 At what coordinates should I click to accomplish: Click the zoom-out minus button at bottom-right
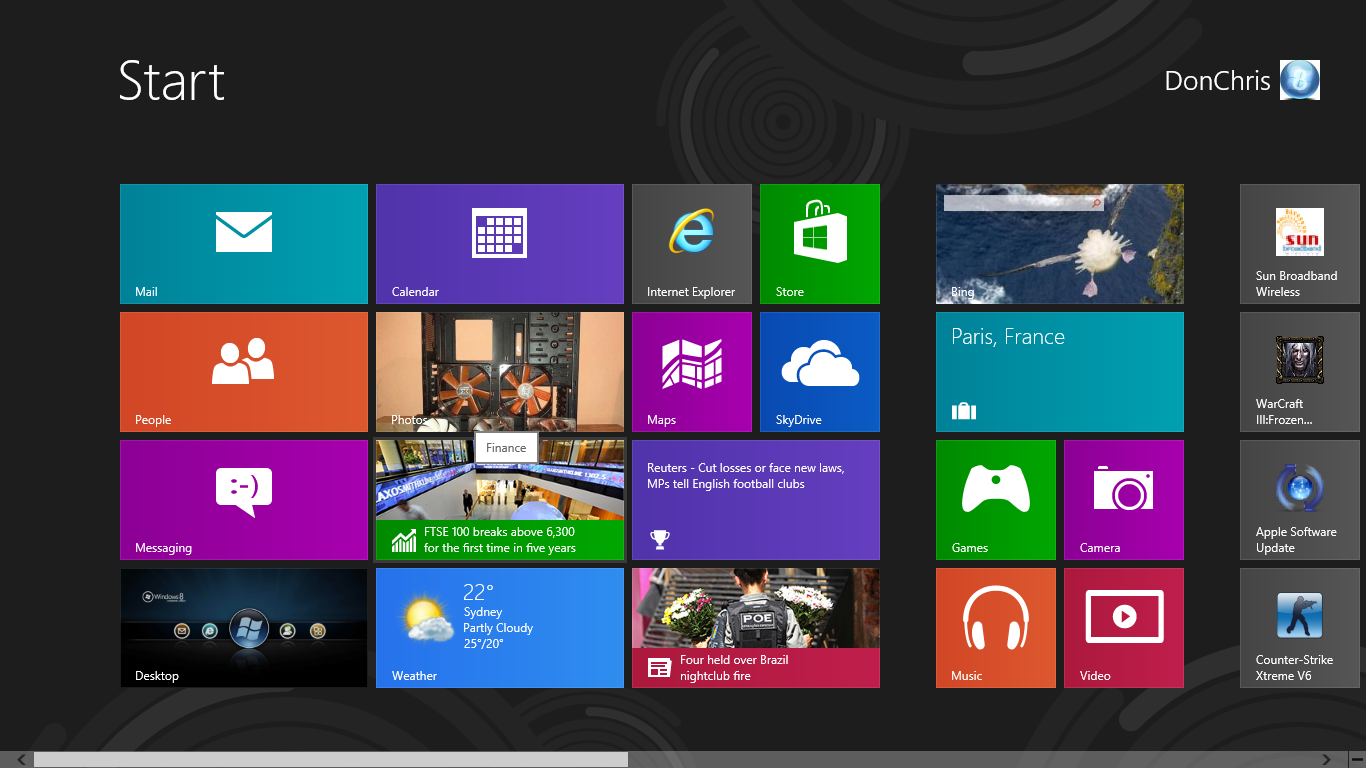click(1355, 760)
